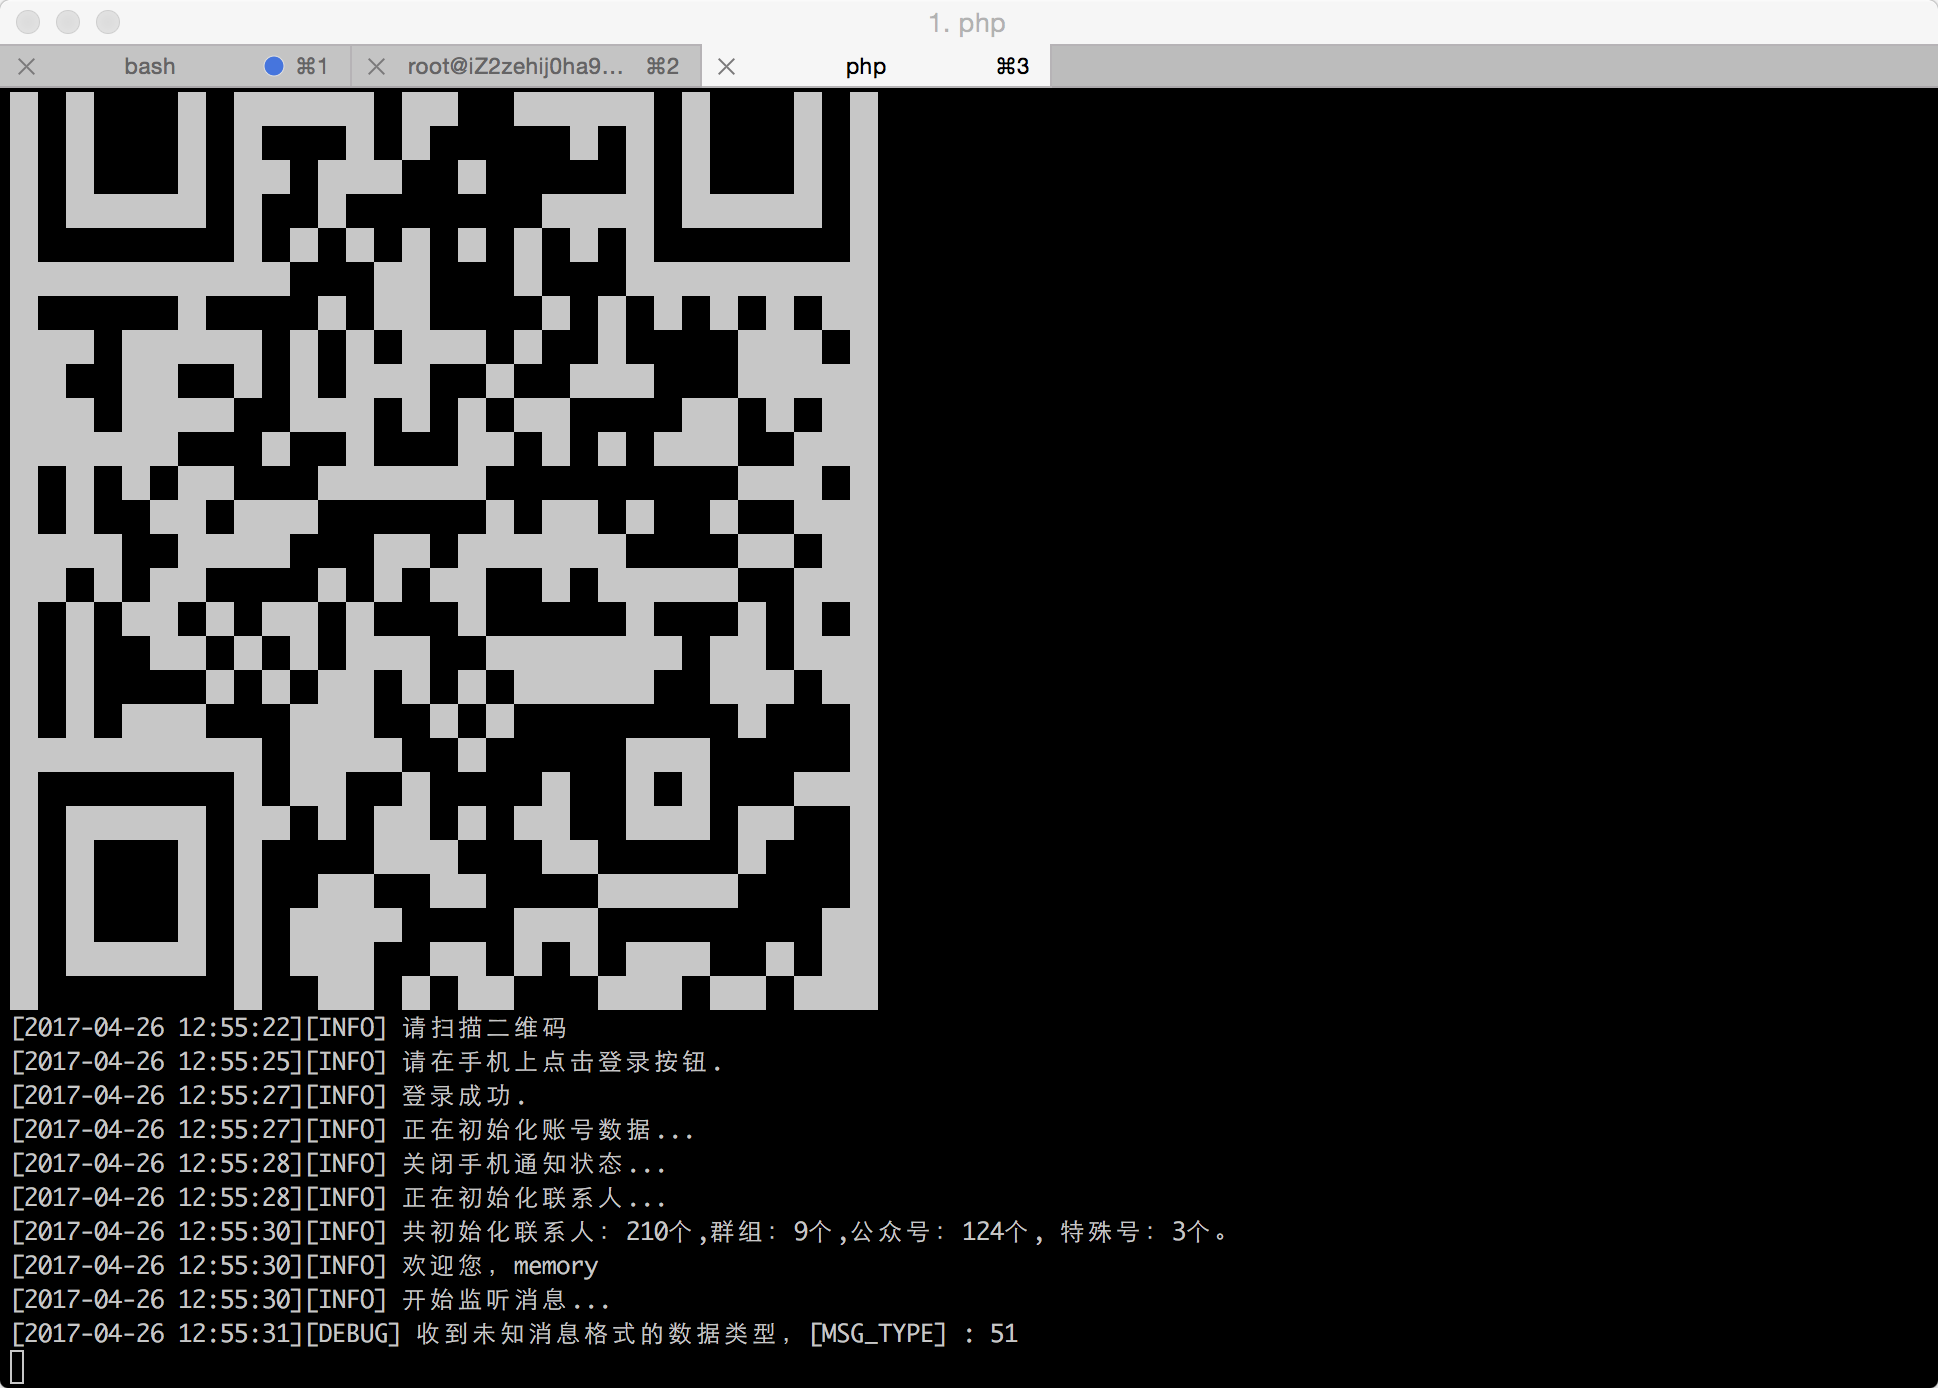Click the DEBUG line with MSG_TYPE 51
This screenshot has width=1938, height=1388.
coord(515,1334)
